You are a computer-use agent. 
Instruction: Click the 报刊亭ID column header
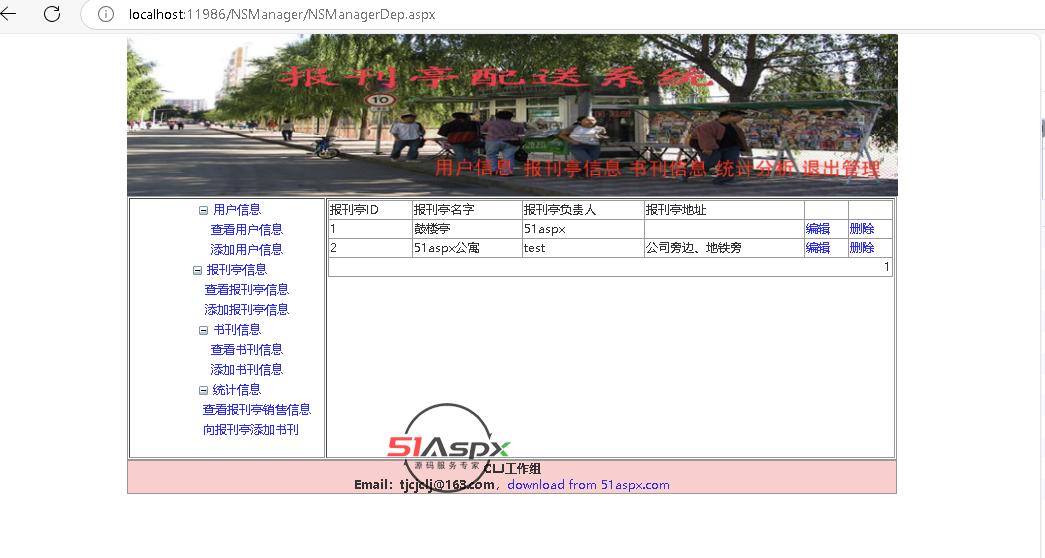(370, 210)
